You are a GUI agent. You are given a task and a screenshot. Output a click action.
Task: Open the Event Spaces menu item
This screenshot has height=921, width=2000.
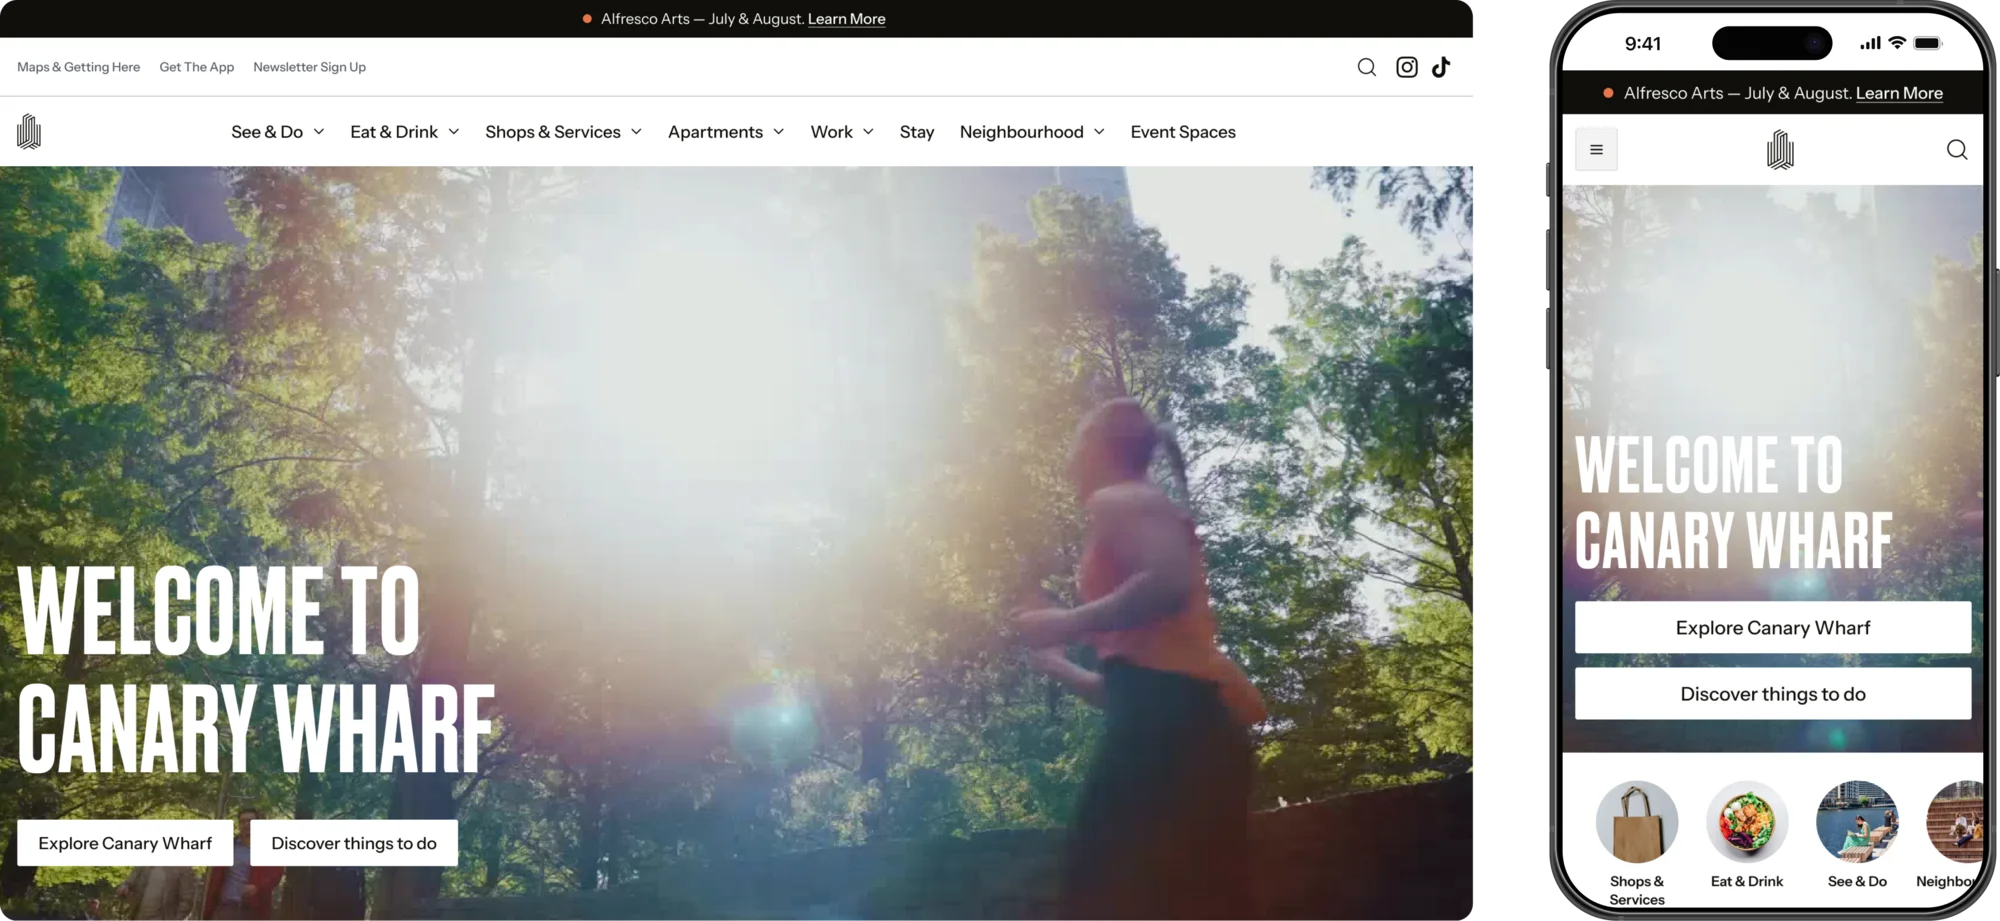(x=1183, y=132)
